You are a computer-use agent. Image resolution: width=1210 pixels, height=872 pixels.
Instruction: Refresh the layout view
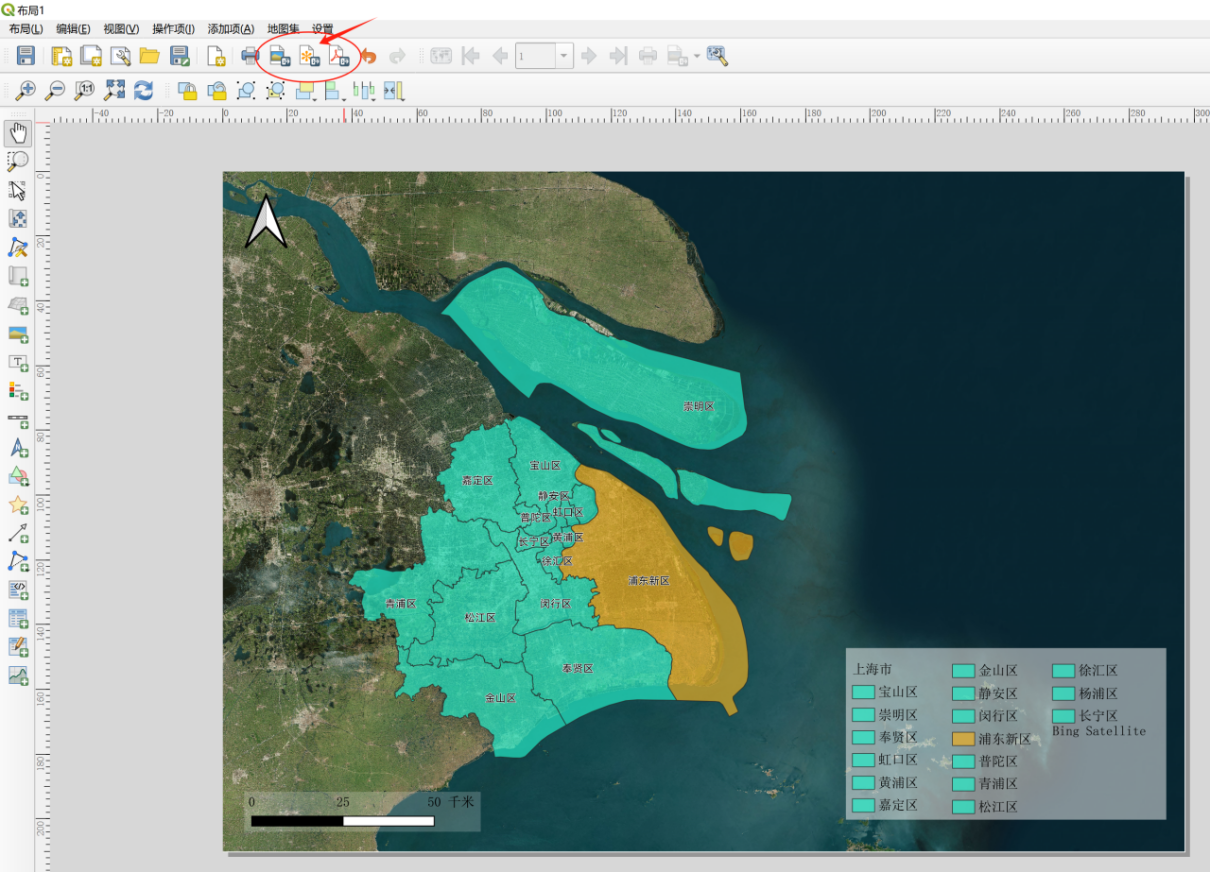click(x=144, y=90)
